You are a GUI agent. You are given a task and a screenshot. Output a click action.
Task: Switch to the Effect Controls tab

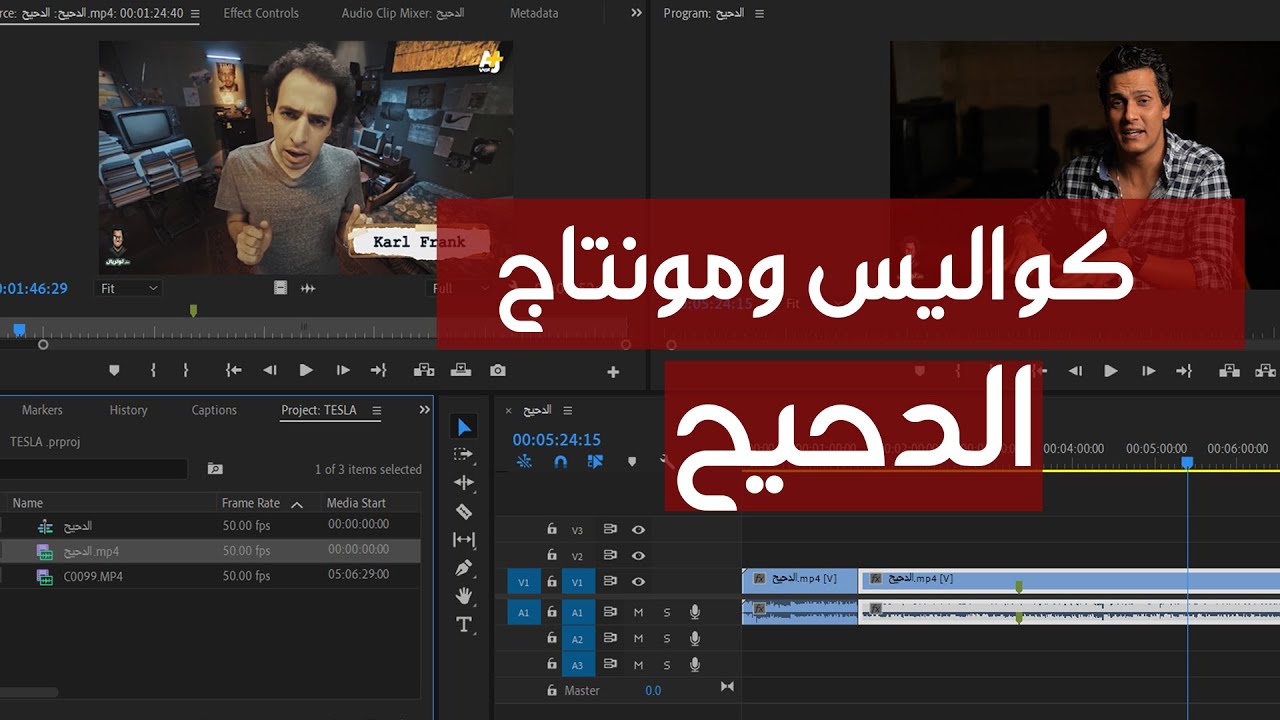coord(261,13)
